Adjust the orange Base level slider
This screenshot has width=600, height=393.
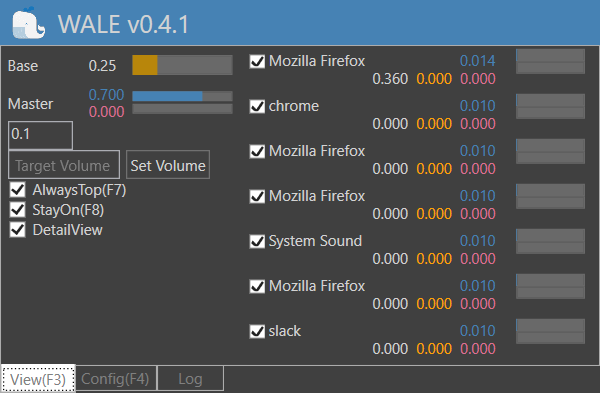tap(182, 65)
